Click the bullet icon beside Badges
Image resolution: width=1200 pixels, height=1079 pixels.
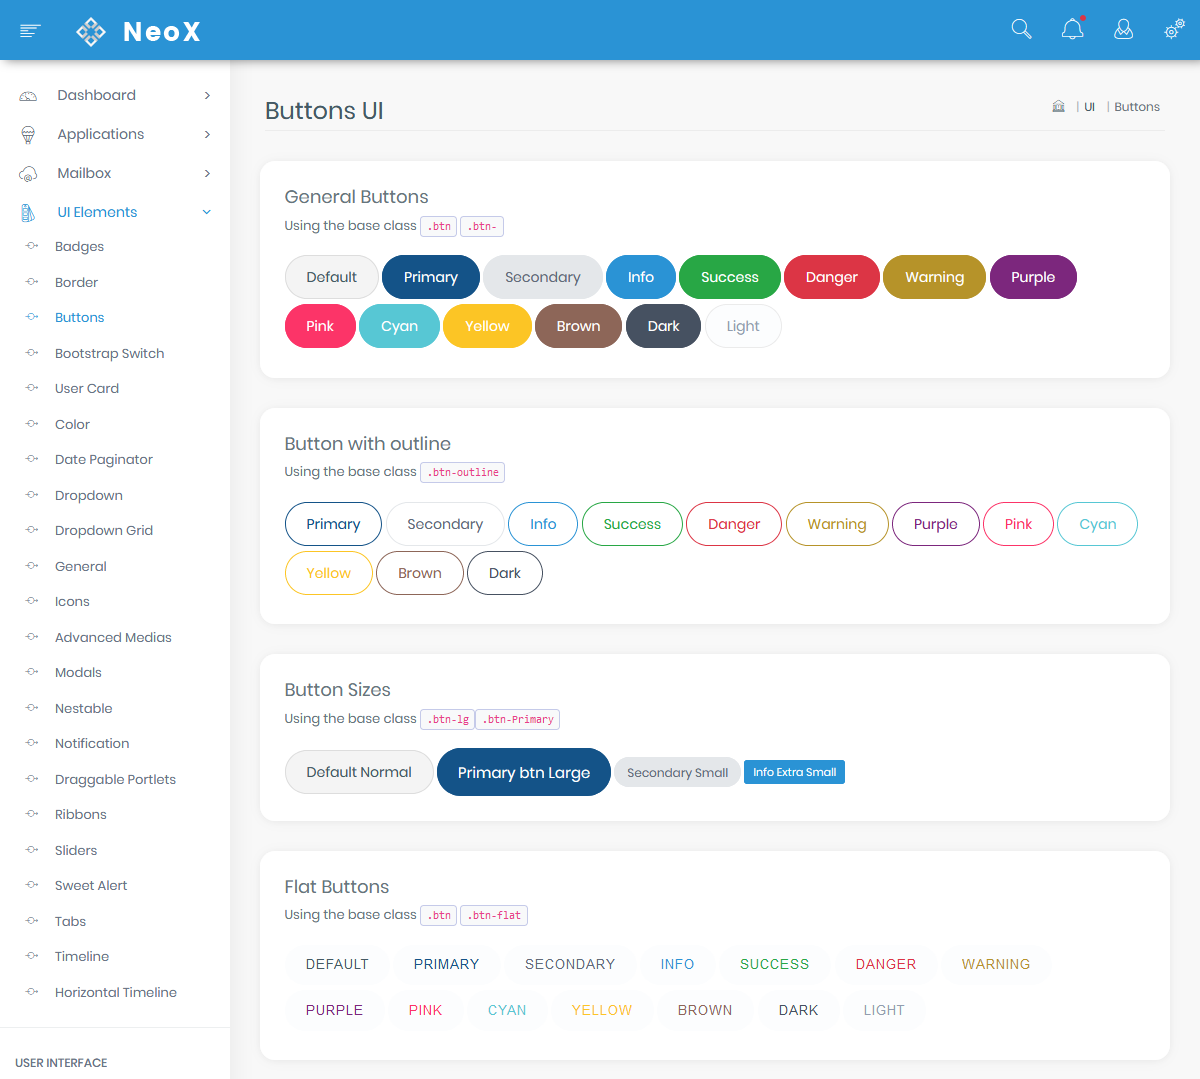click(x=32, y=246)
